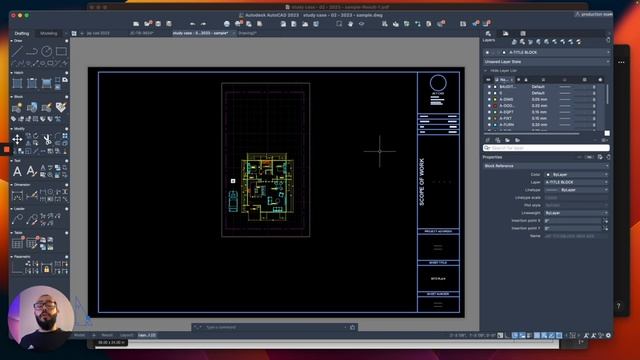
Task: Click the Array tool in Modify panel
Action: click(65, 136)
